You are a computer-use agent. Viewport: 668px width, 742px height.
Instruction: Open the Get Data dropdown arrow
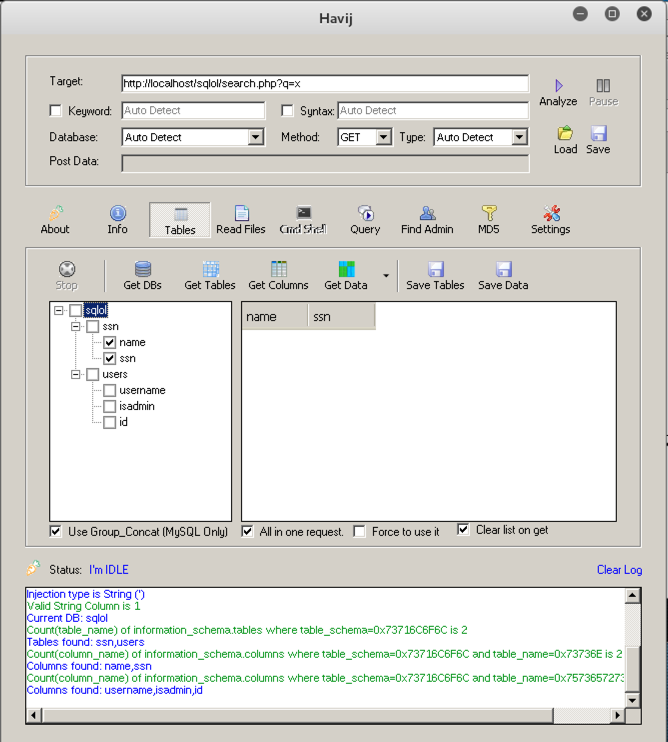[x=386, y=275]
